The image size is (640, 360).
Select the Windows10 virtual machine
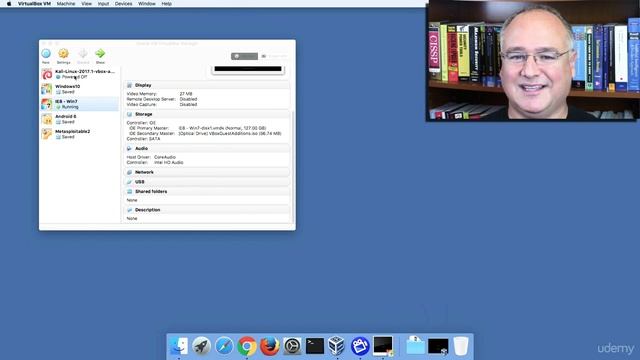tap(80, 89)
